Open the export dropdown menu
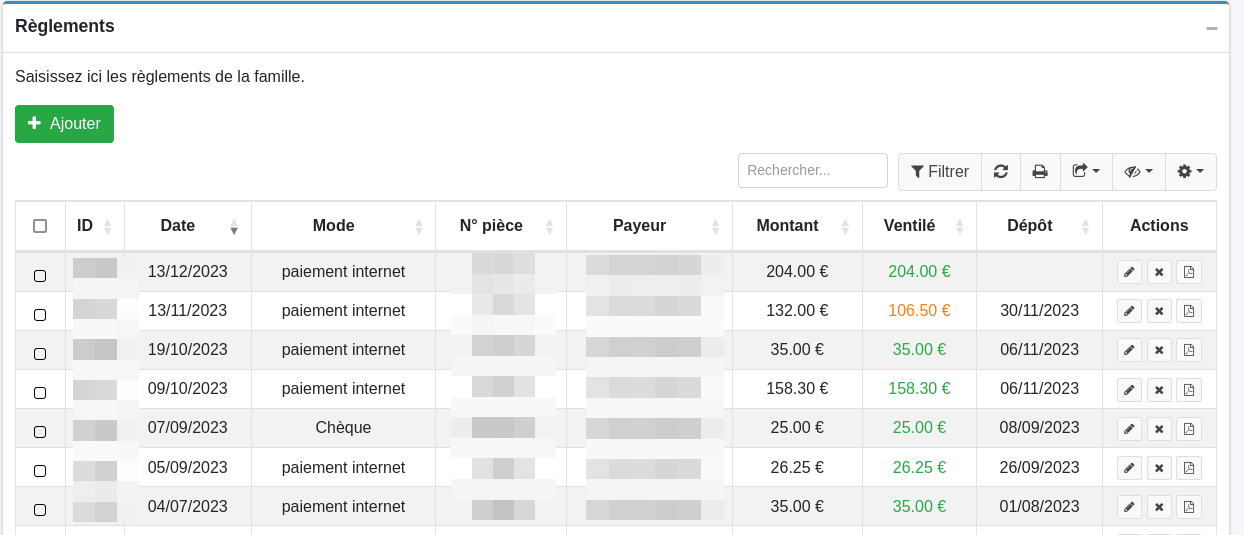1244x535 pixels. 1085,171
